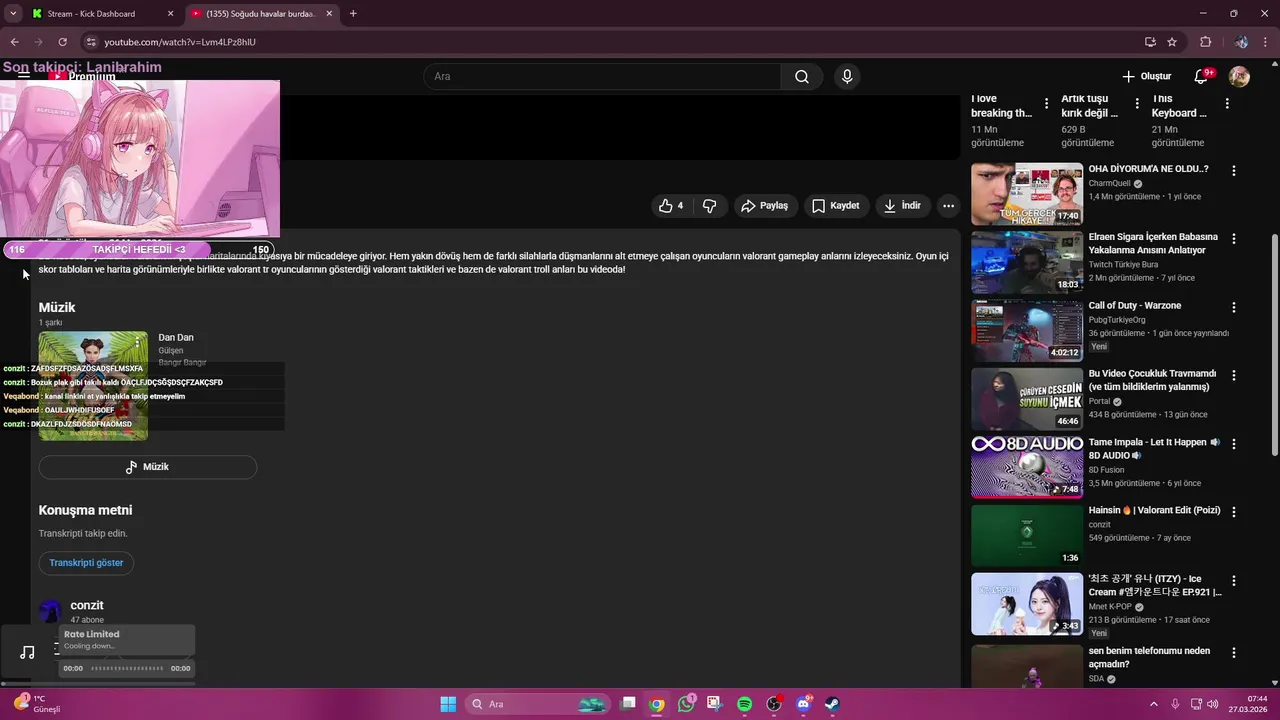
Task: Open Chrome three-dot menu
Action: [1266, 42]
